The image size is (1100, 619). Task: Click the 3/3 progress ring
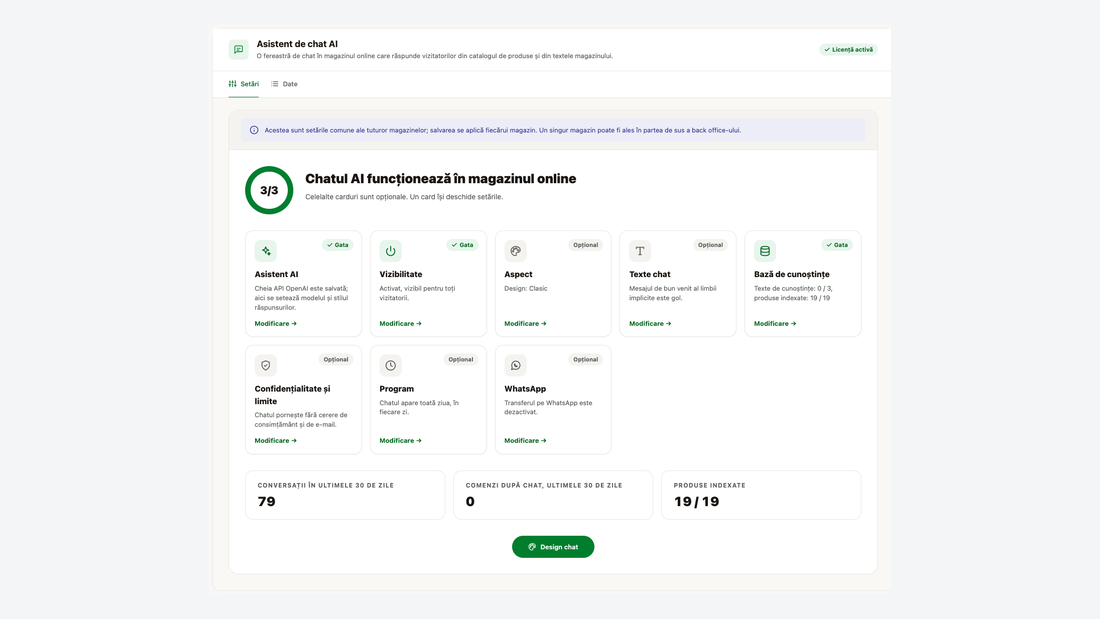[269, 190]
